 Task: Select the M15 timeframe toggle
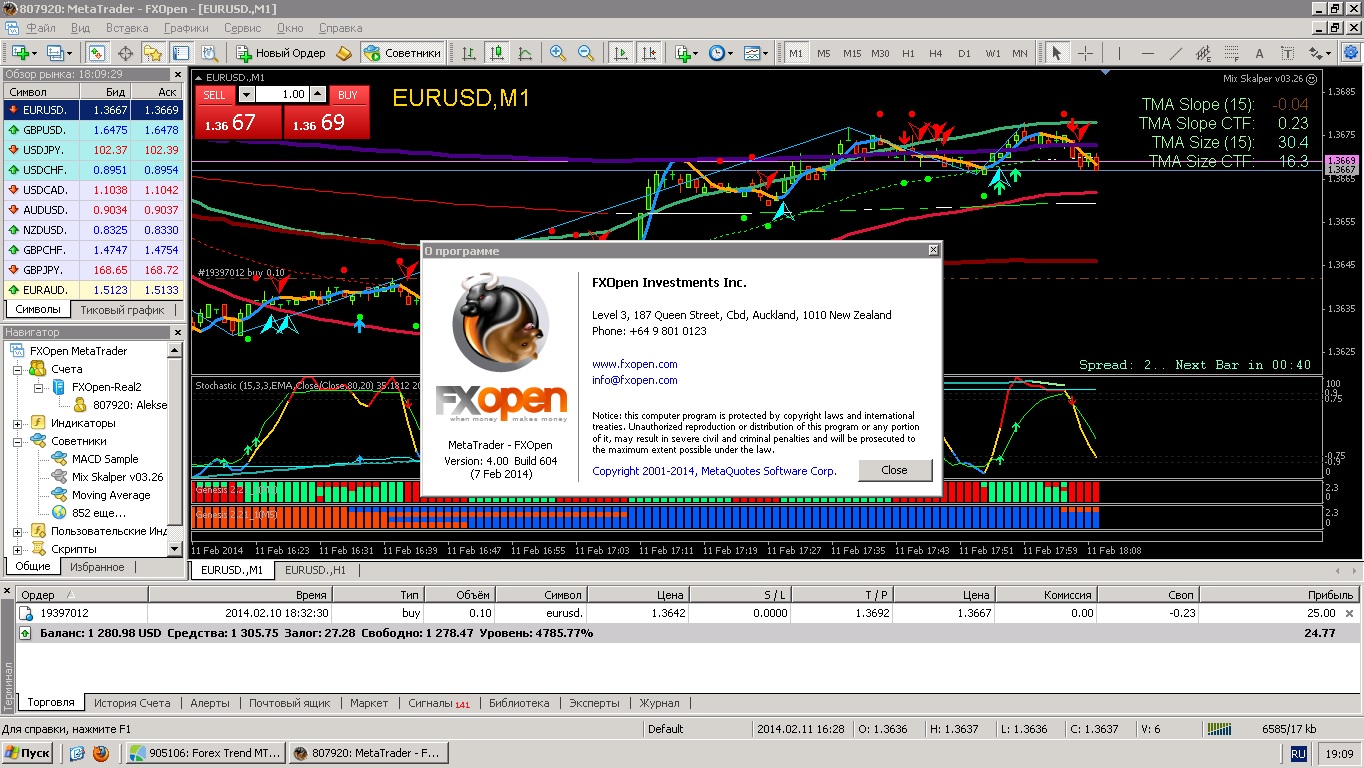pos(852,53)
